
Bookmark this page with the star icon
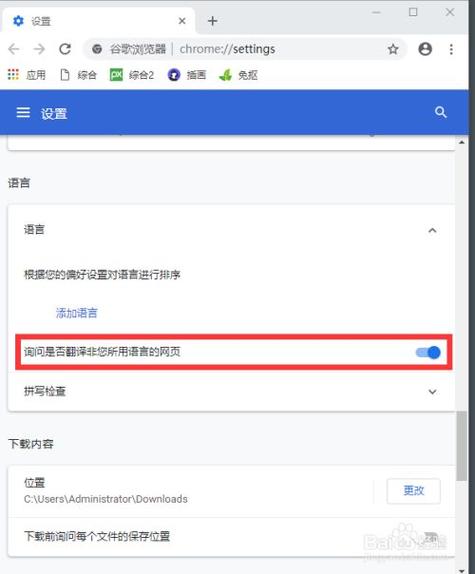(393, 49)
